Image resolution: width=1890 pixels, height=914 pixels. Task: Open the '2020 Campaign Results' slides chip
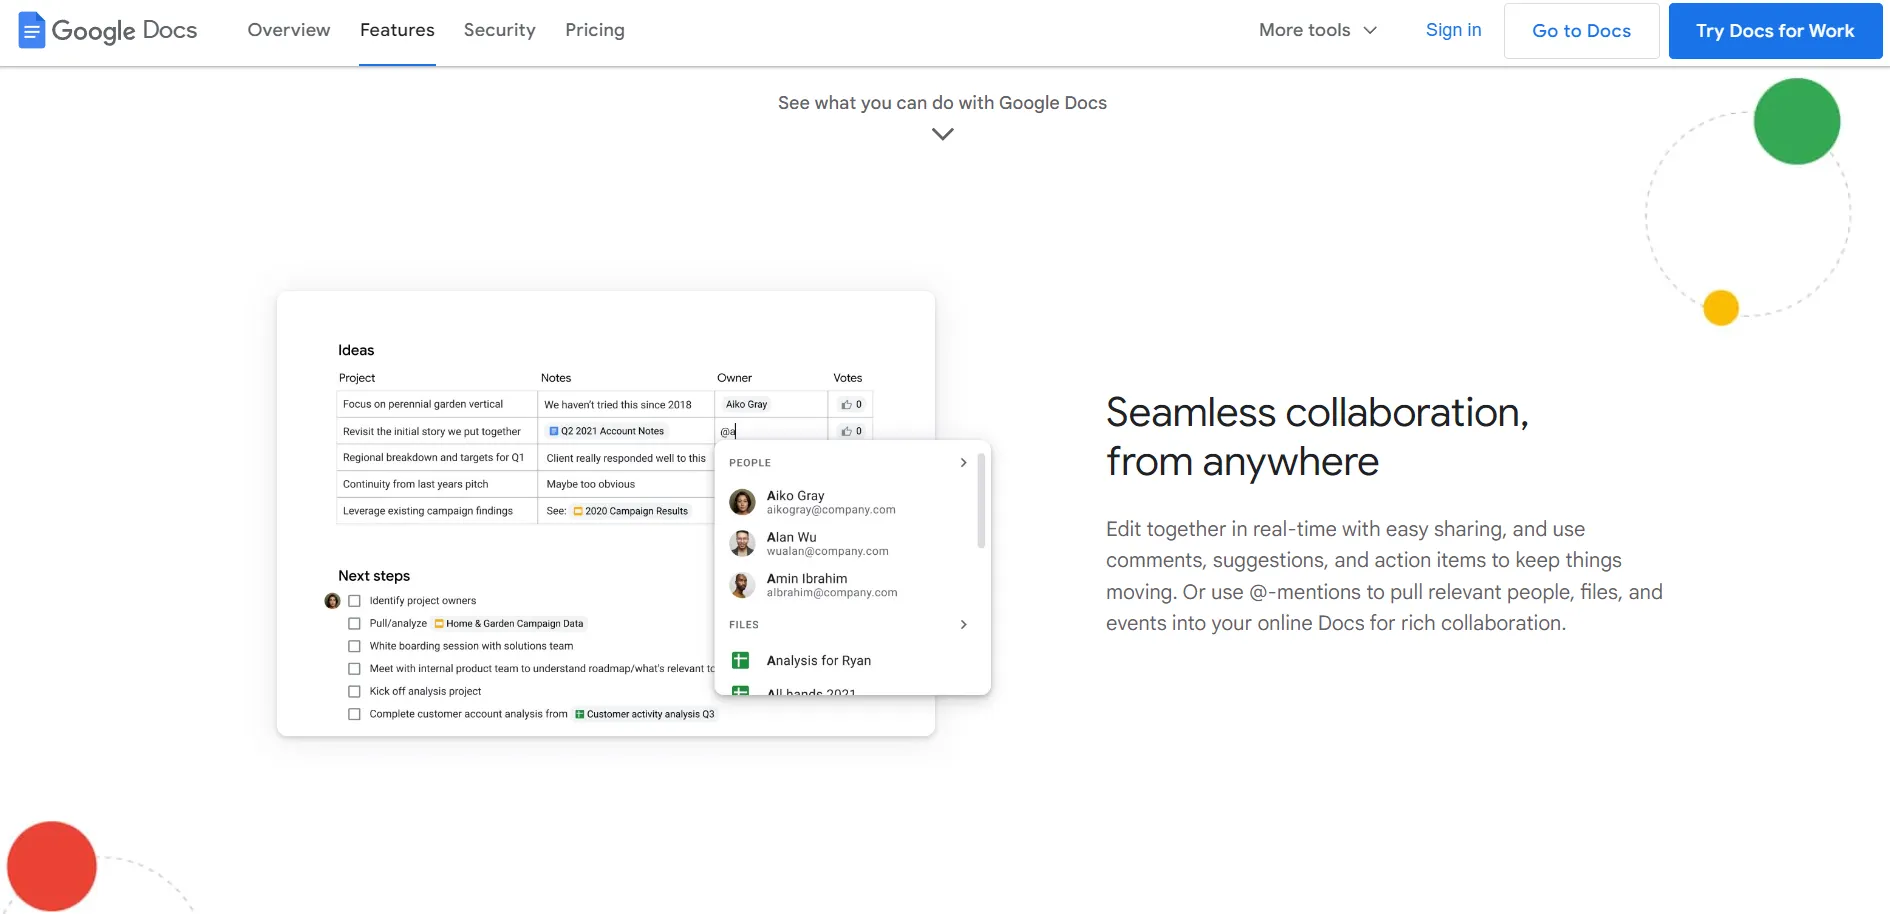pyautogui.click(x=631, y=511)
